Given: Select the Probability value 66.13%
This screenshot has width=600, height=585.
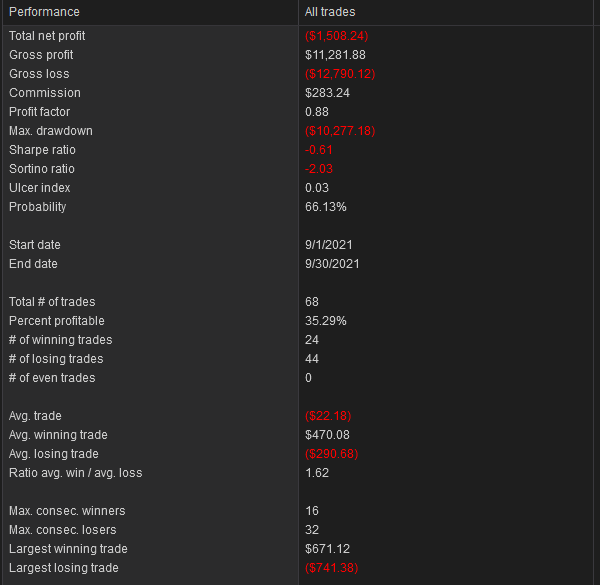Looking at the screenshot, I should click(326, 207).
